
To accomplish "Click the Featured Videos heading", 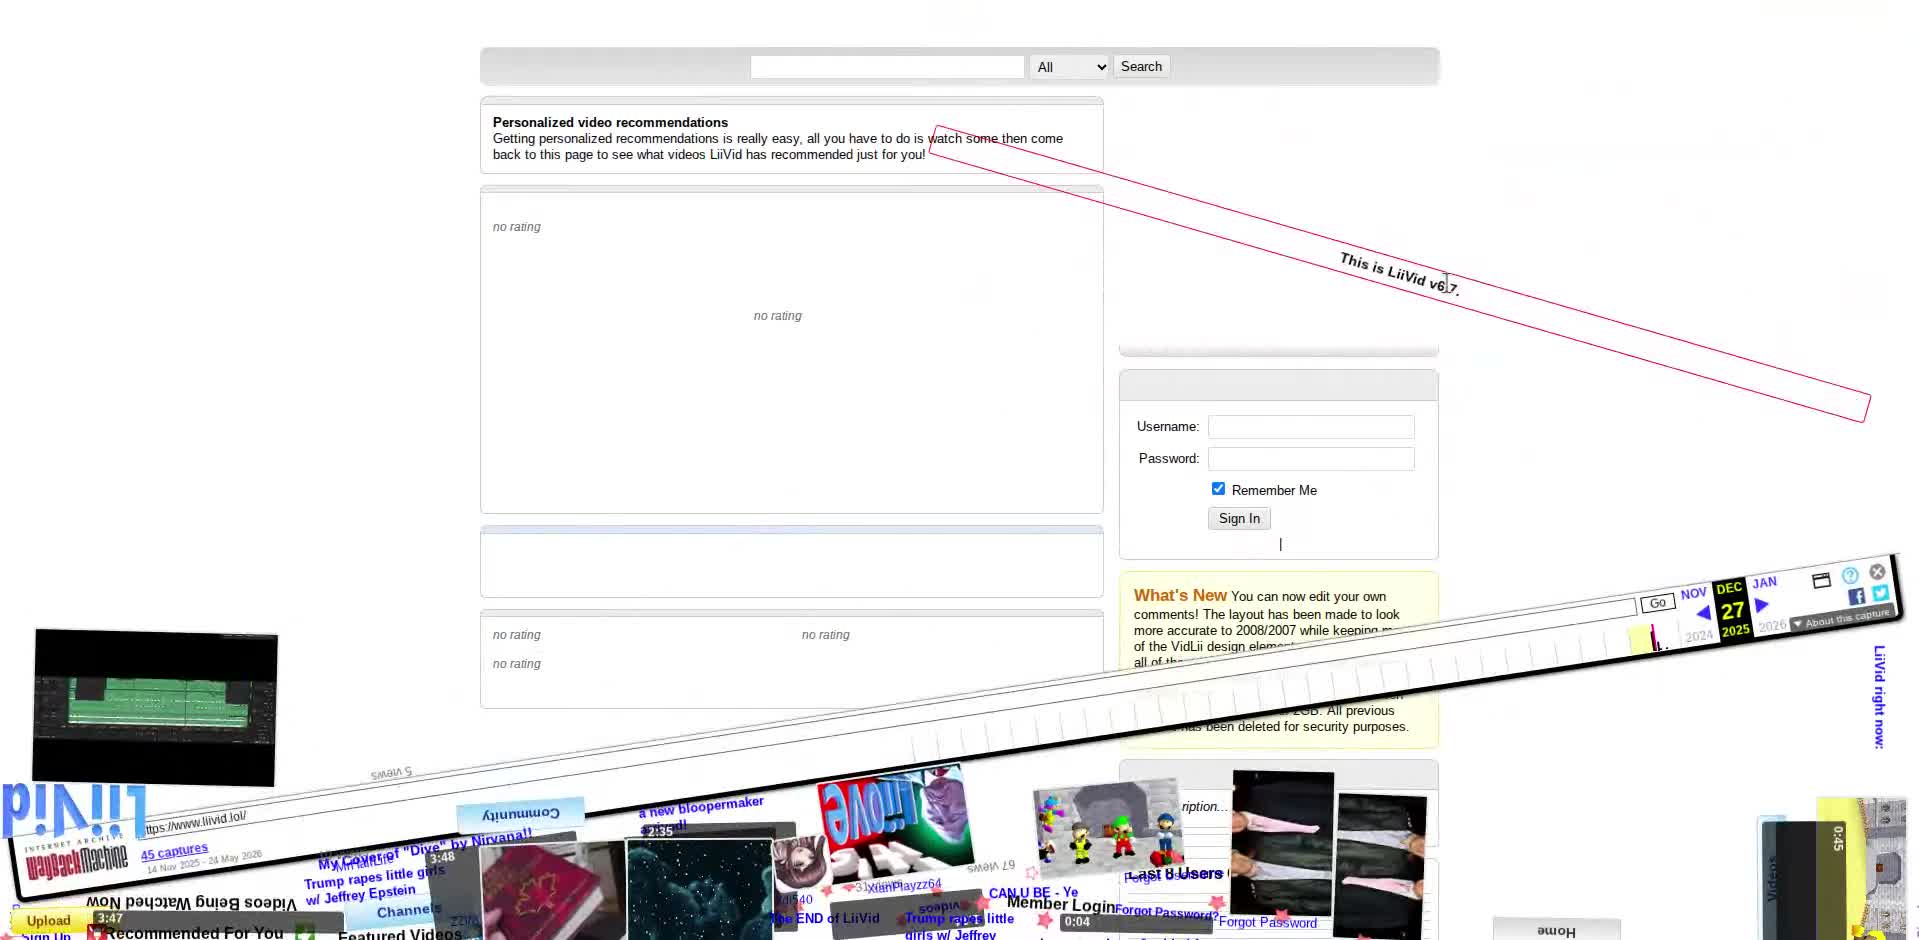I will [400, 934].
